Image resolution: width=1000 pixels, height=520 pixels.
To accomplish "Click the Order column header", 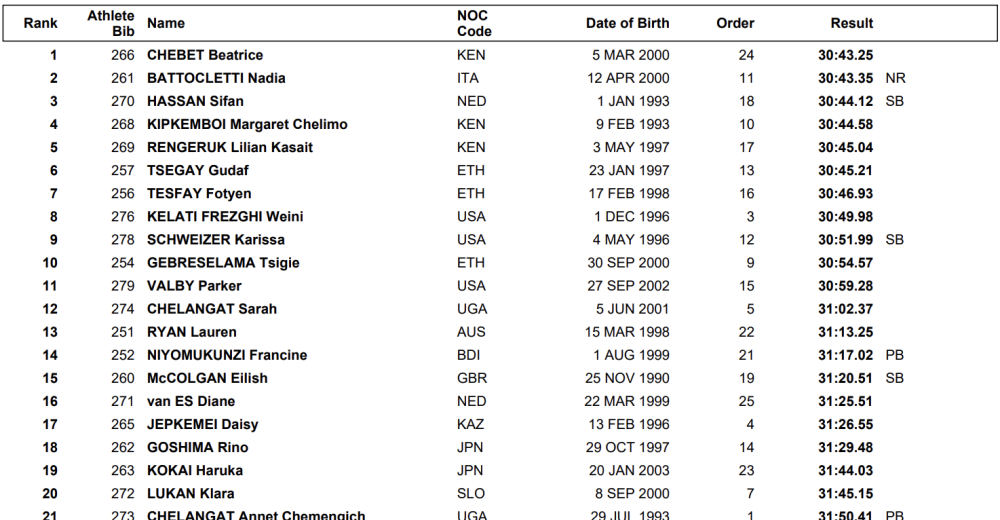I will coord(735,23).
